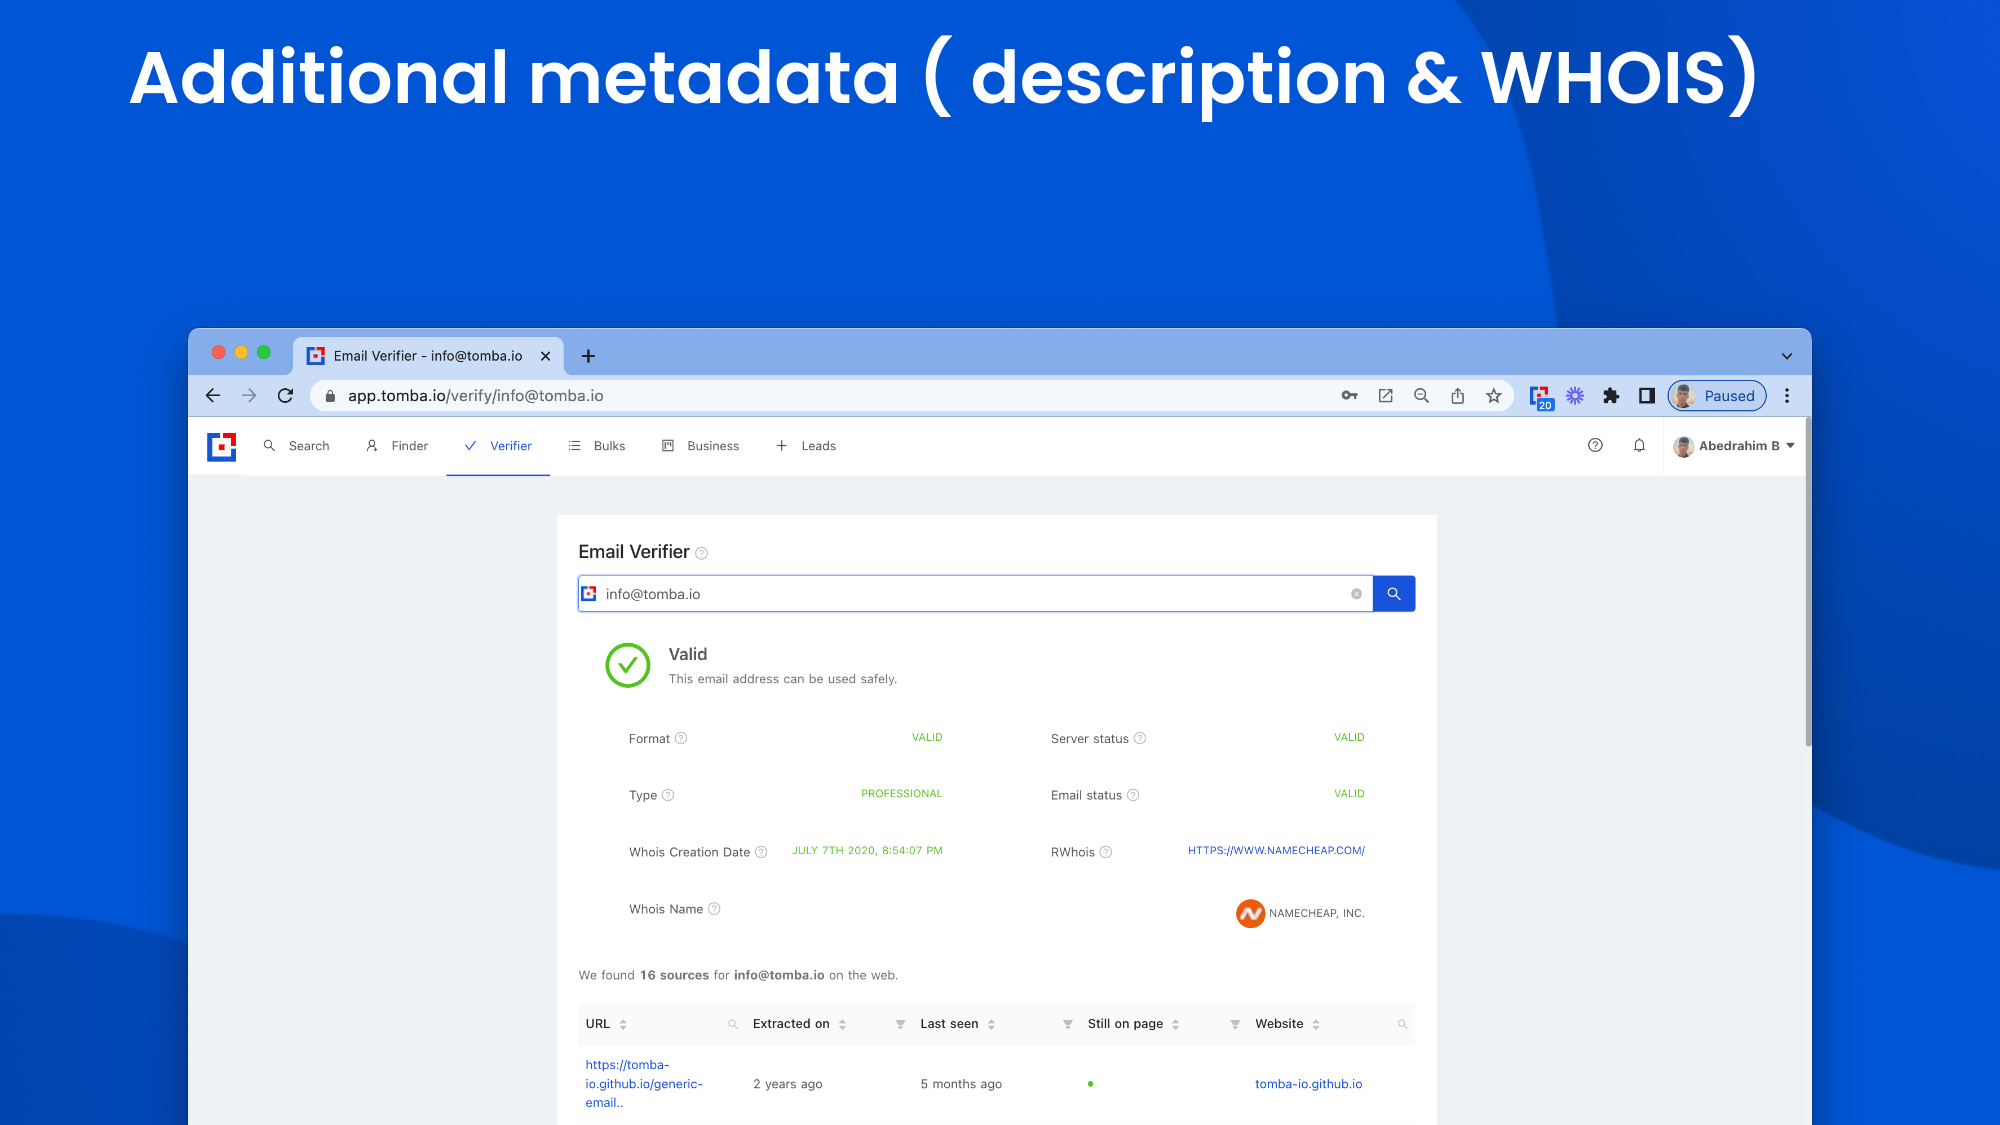
Task: Sort by the Website column
Action: [x=1316, y=1024]
